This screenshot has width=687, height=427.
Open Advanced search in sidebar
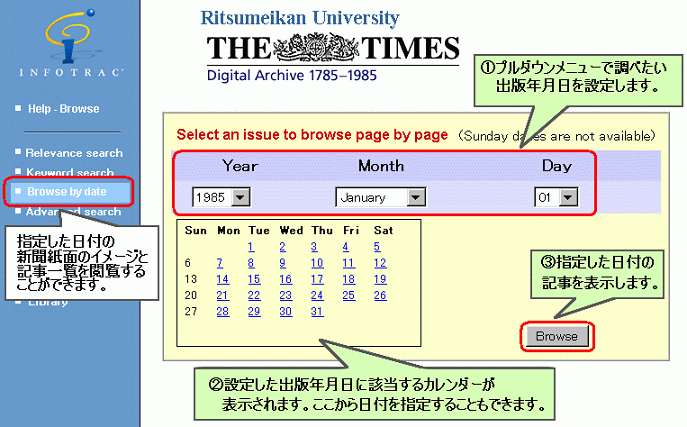pos(73,212)
